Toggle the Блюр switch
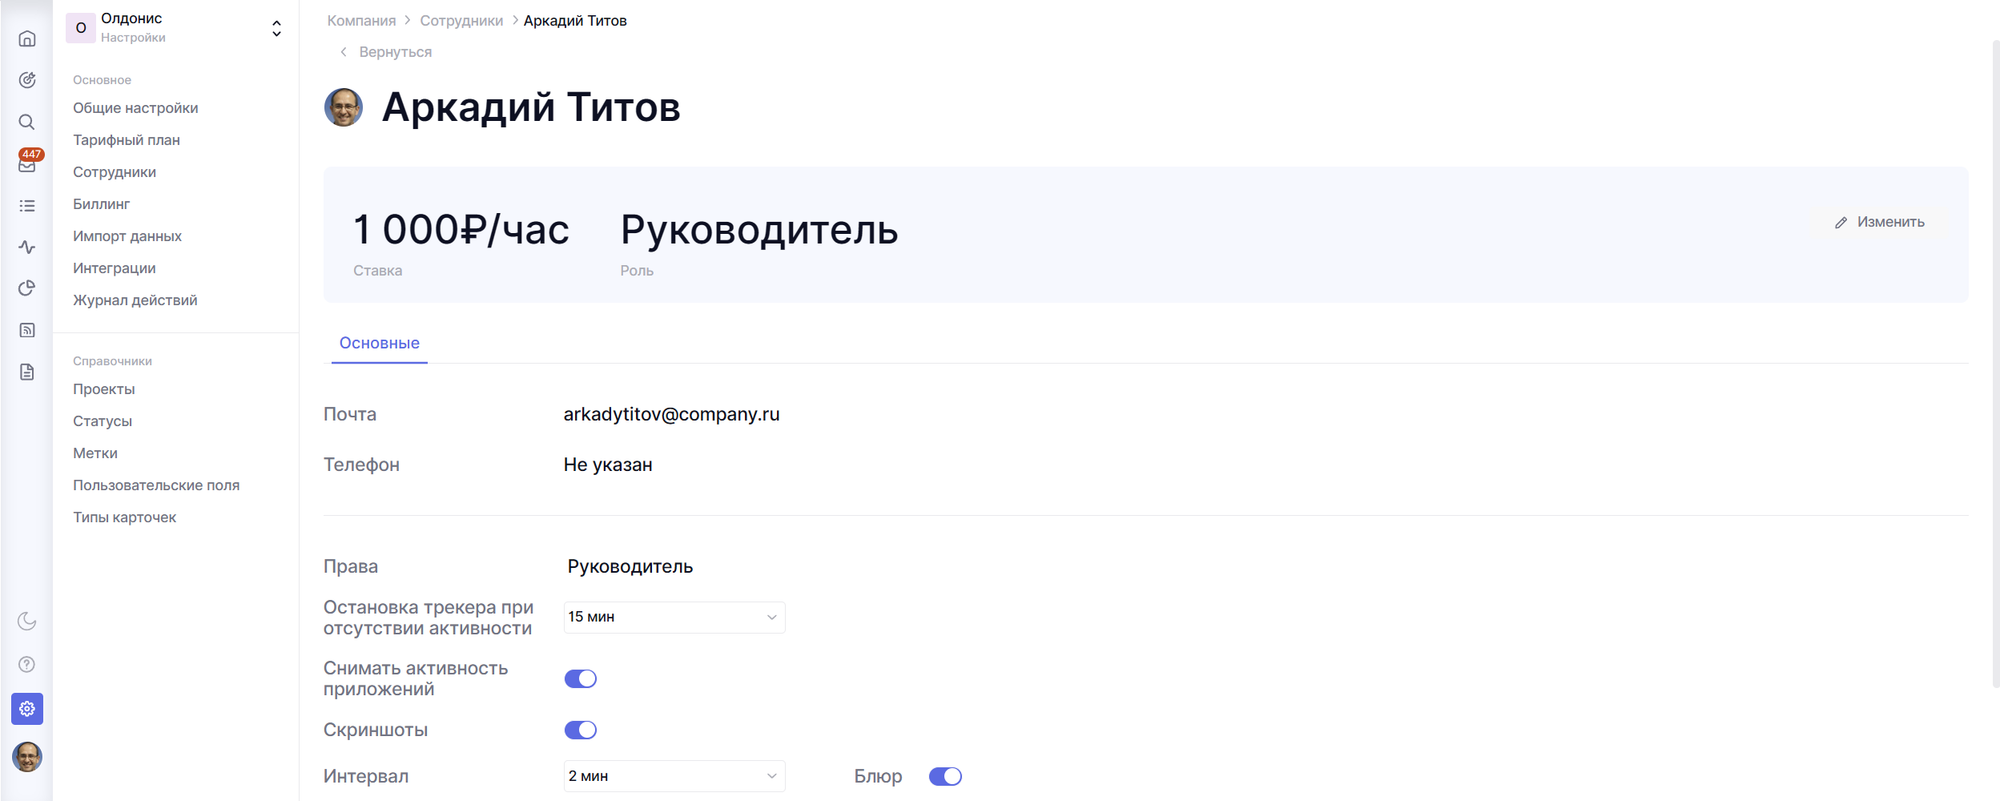Screen dimensions: 2000x801 (x=945, y=776)
